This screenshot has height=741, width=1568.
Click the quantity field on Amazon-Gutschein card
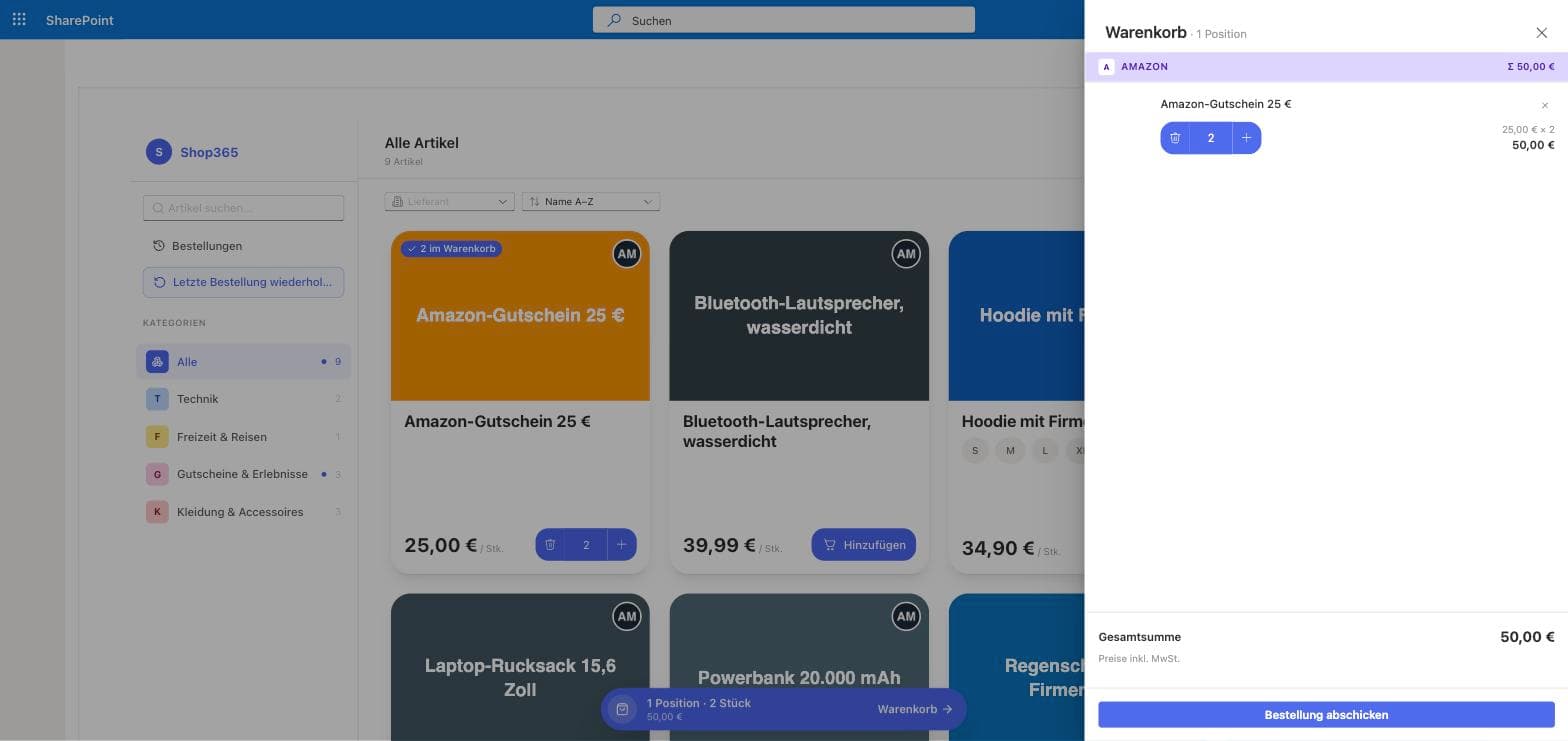[586, 545]
